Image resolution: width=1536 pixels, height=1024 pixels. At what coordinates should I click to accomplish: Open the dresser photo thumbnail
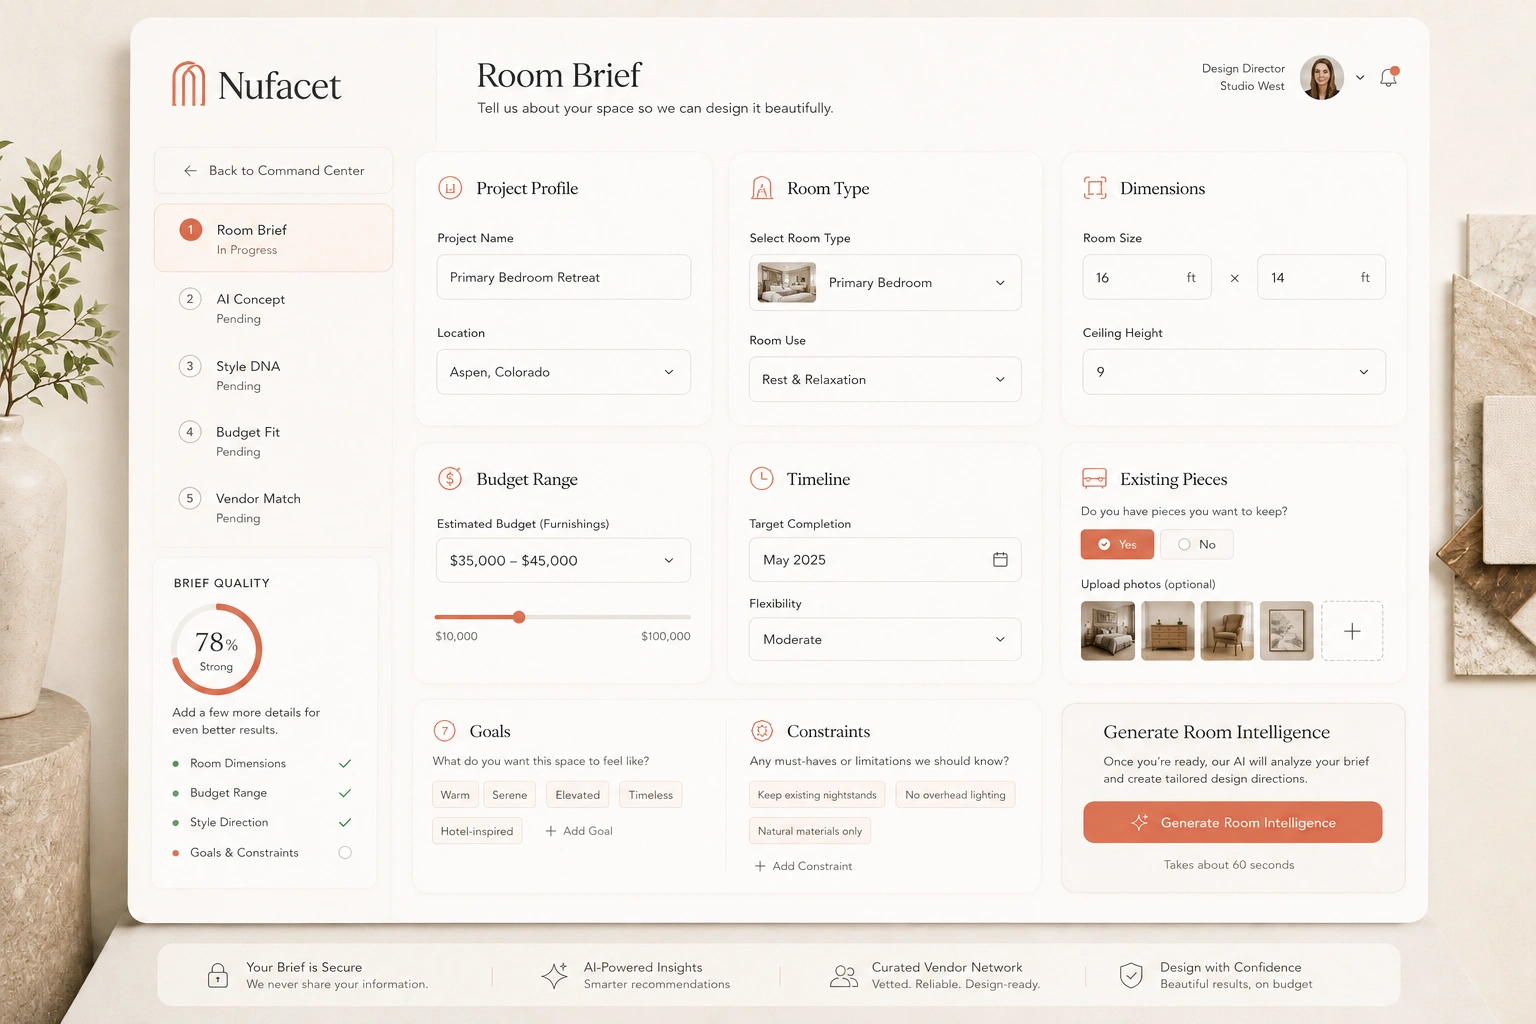(x=1168, y=631)
